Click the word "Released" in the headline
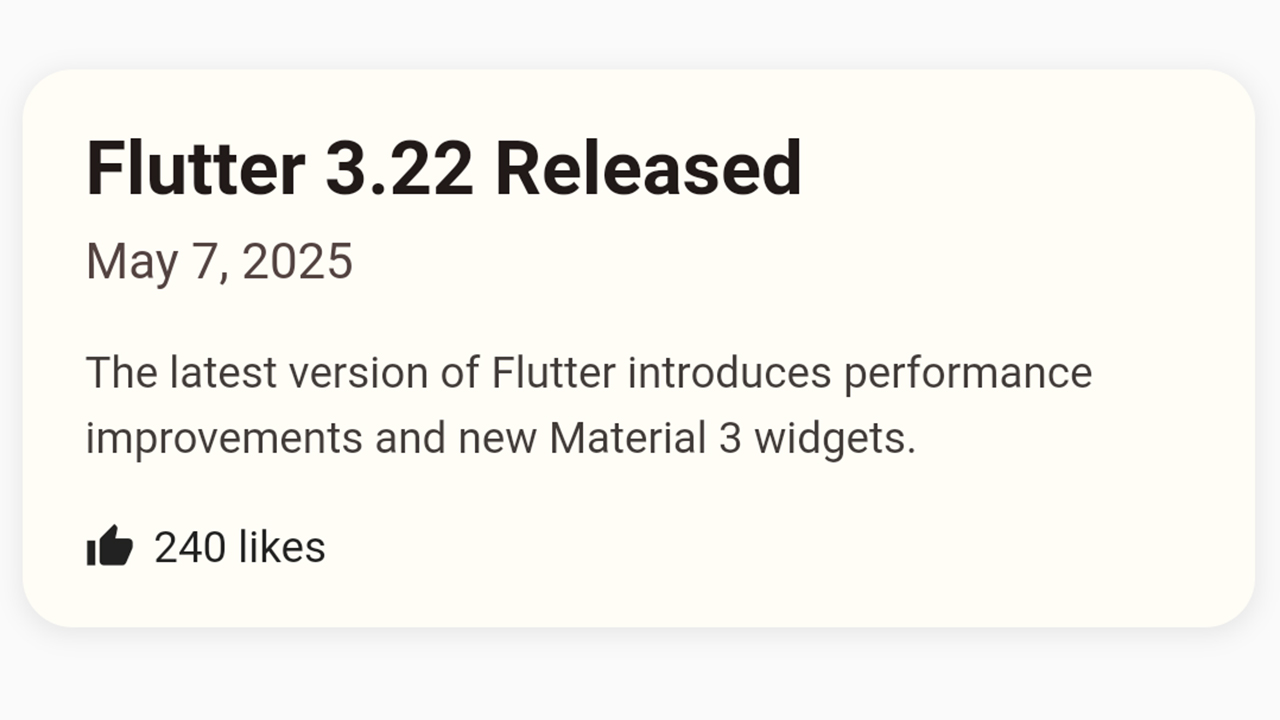This screenshot has width=1280, height=720. (x=648, y=168)
